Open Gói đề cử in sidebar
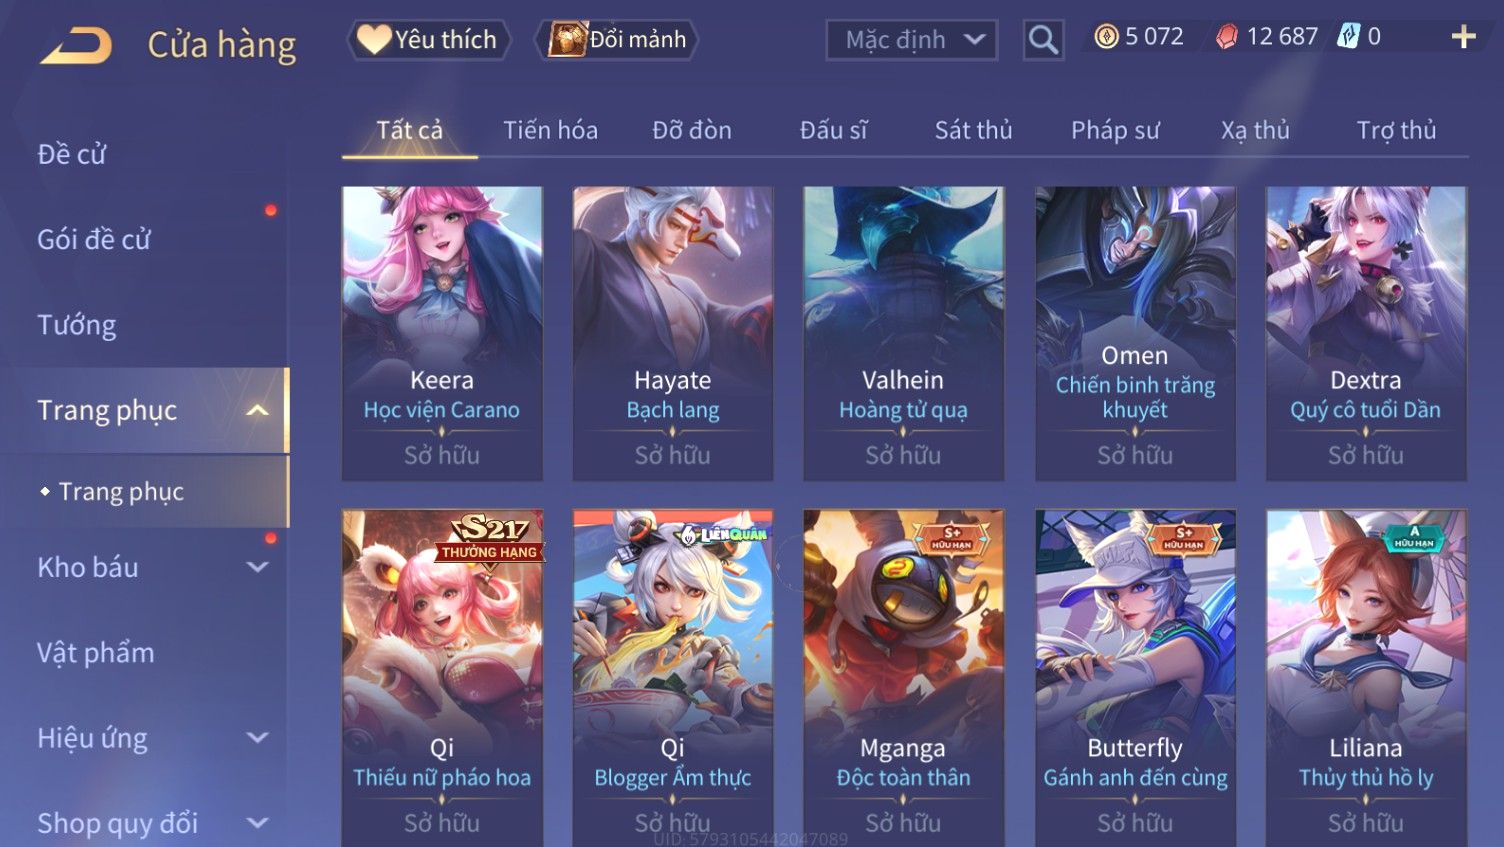The height and width of the screenshot is (847, 1504). pyautogui.click(x=94, y=240)
